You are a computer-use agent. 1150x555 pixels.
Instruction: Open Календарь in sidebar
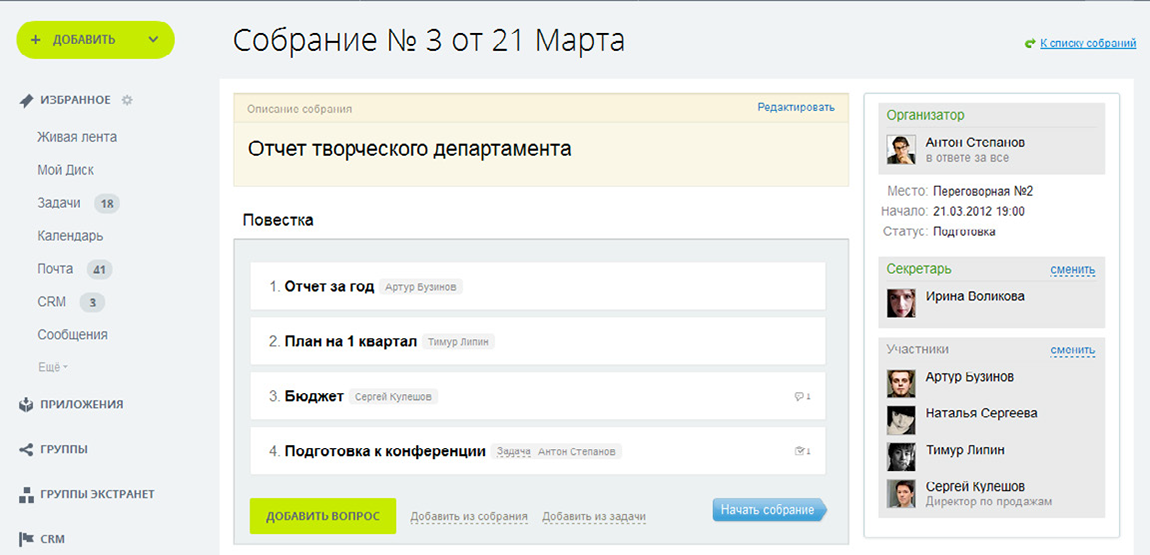coord(70,236)
